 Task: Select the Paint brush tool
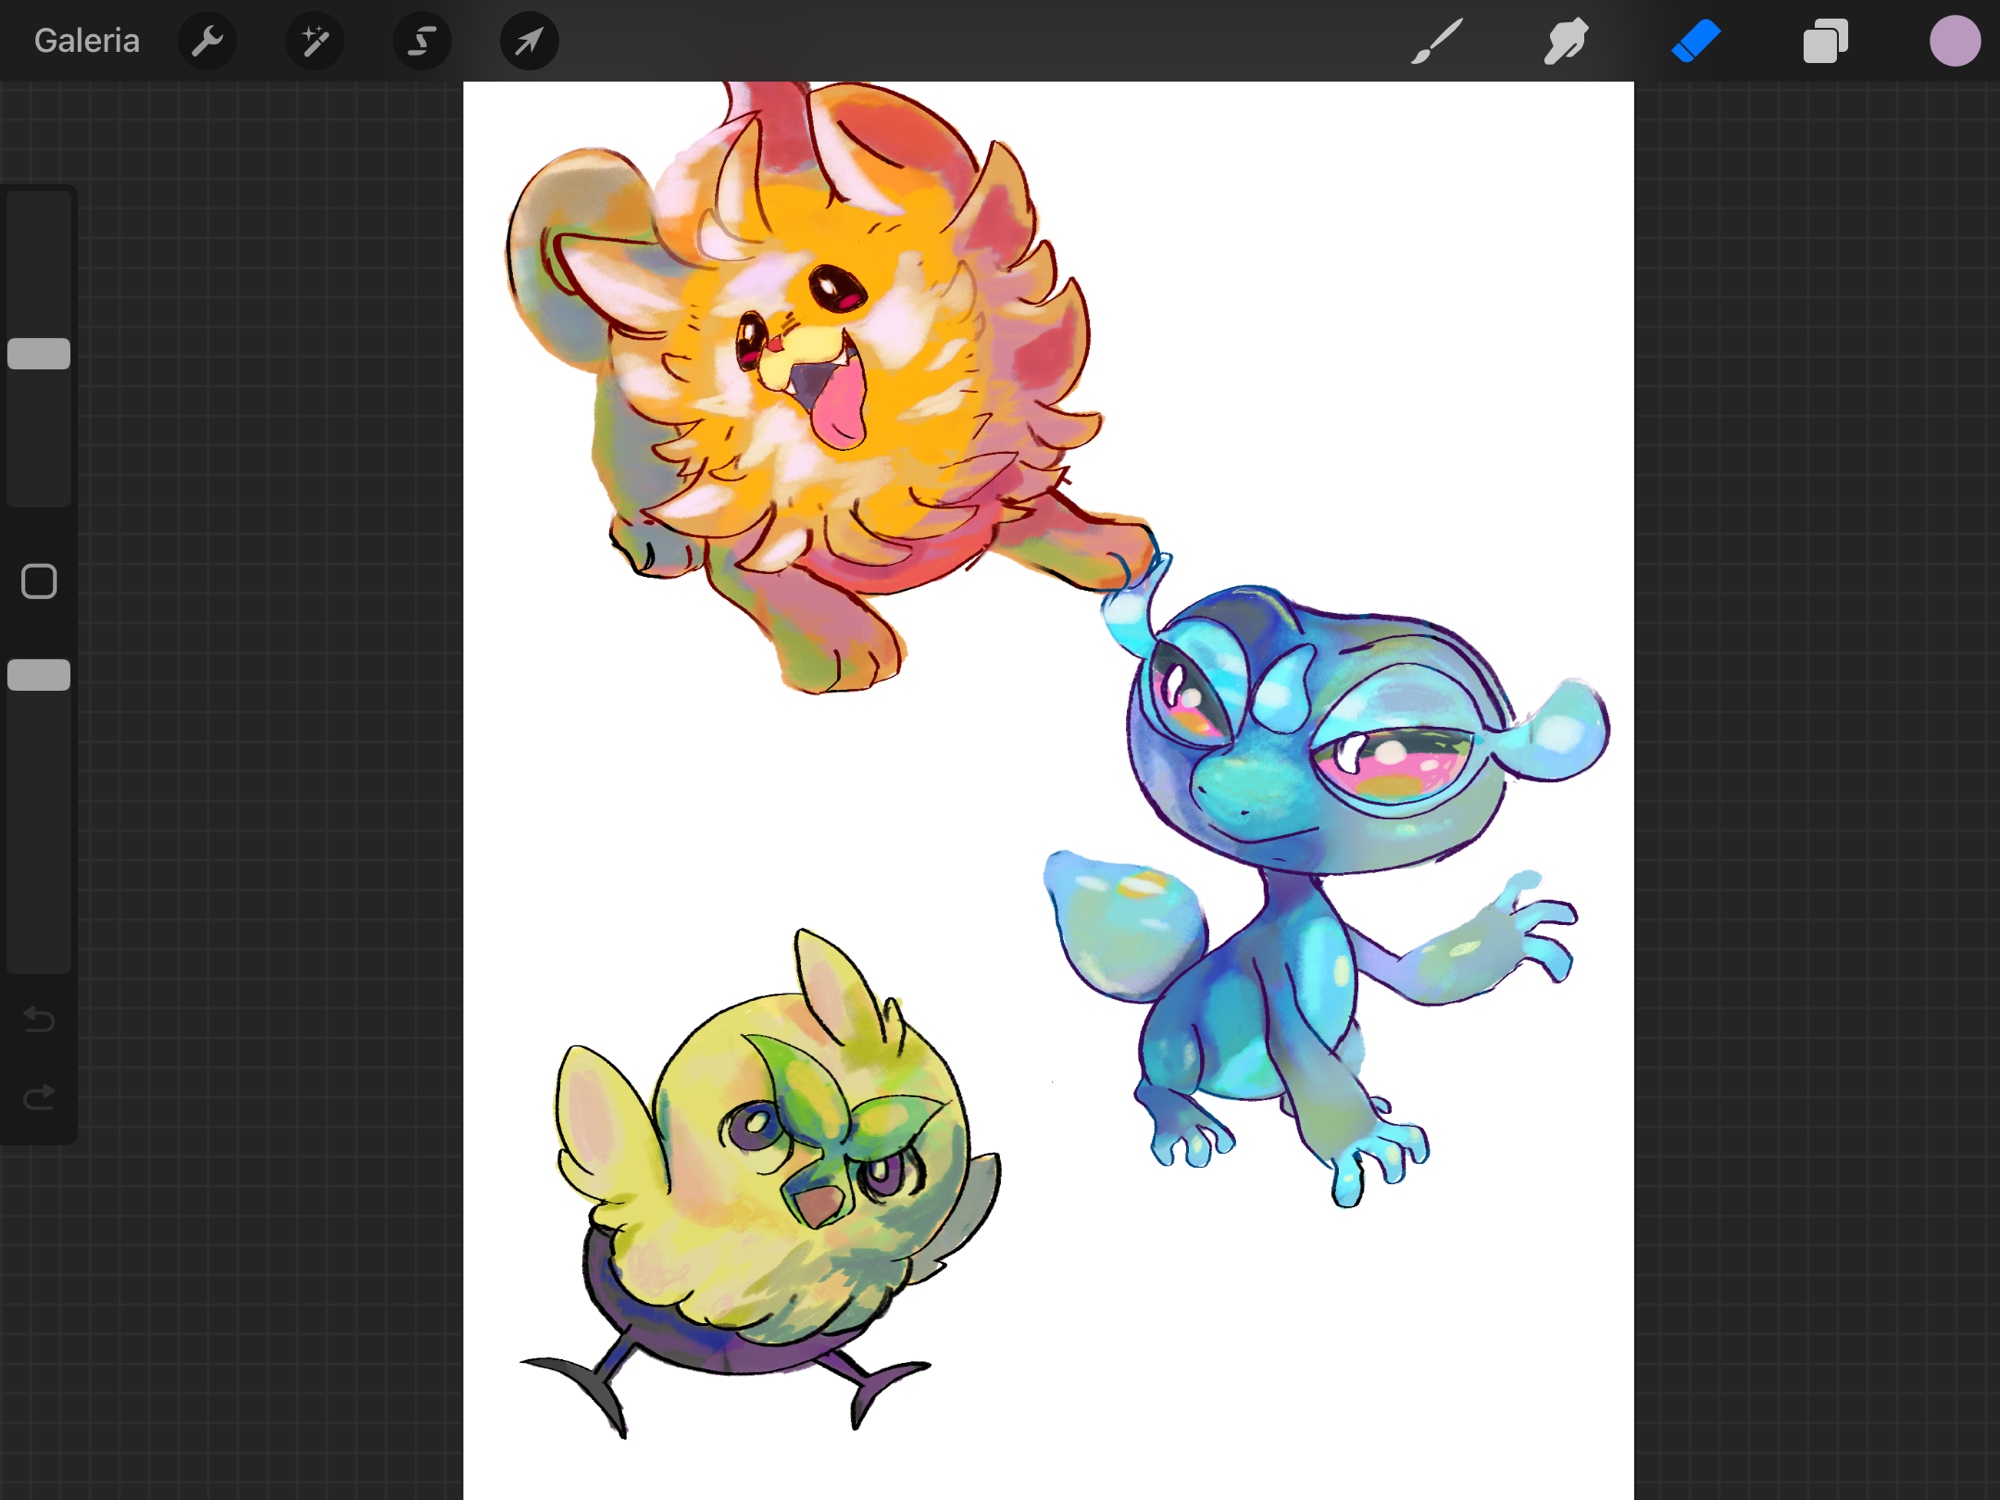(x=1437, y=41)
